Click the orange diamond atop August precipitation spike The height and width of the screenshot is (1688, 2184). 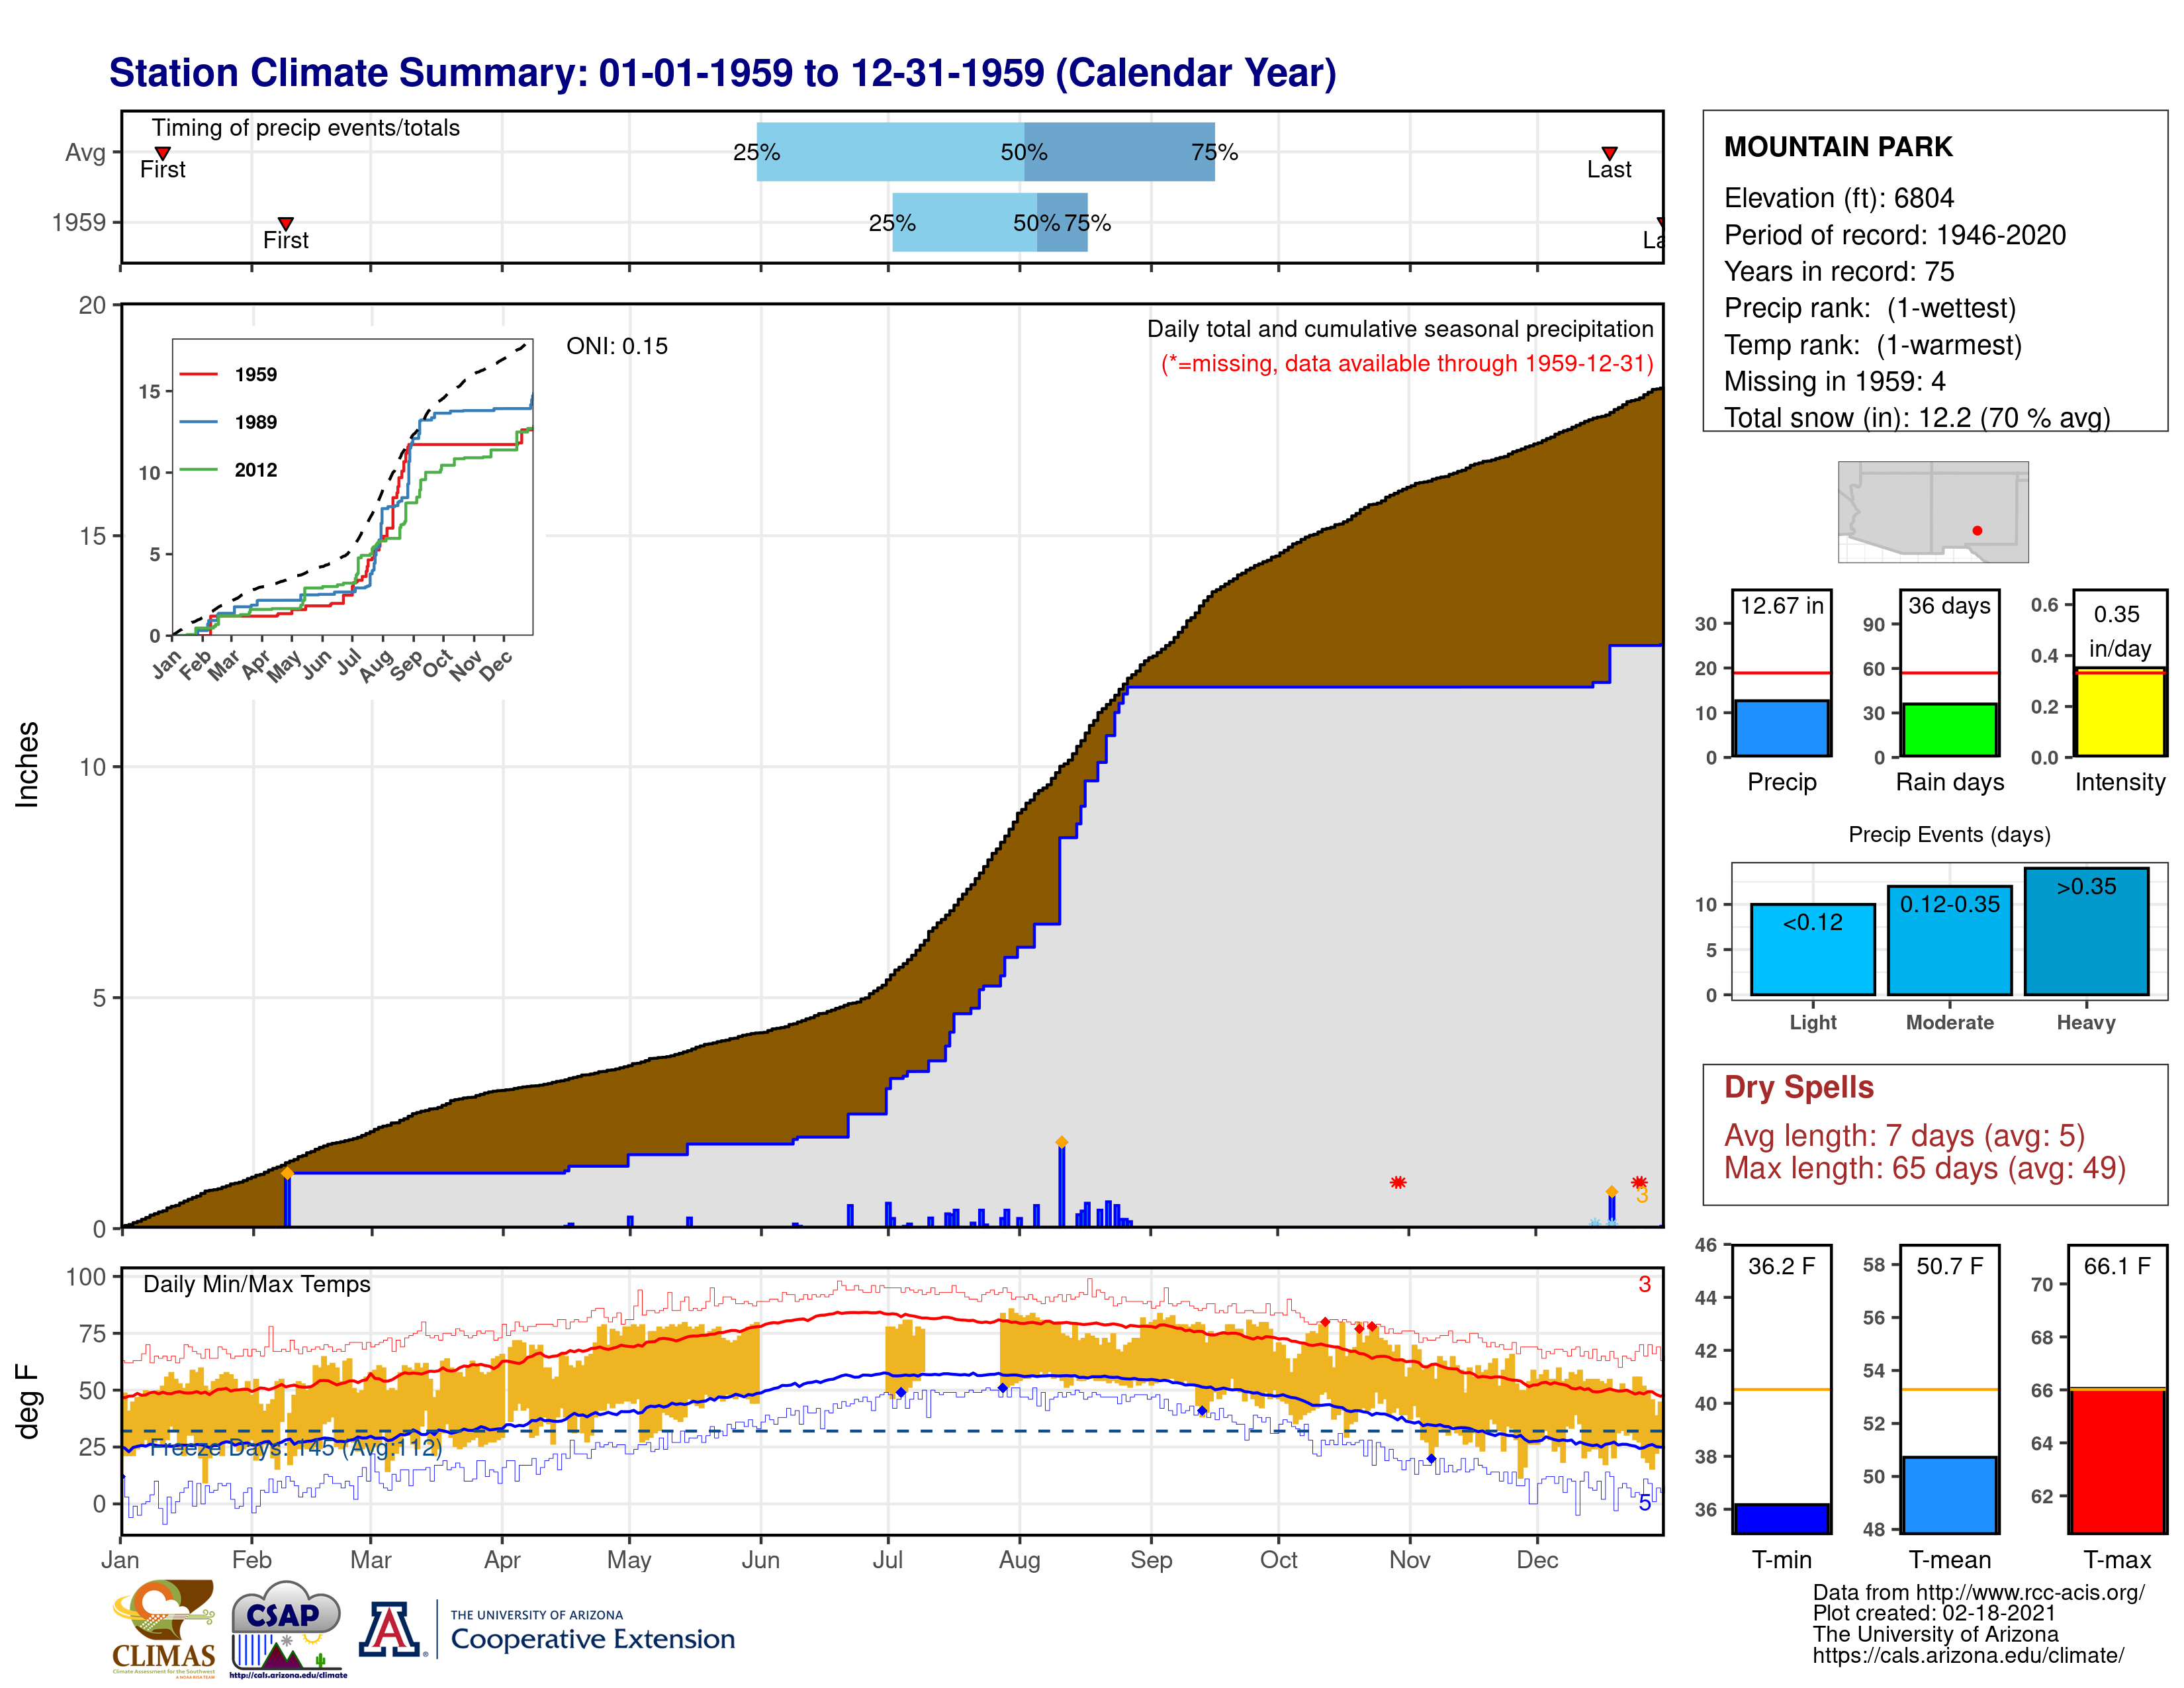[1061, 1142]
